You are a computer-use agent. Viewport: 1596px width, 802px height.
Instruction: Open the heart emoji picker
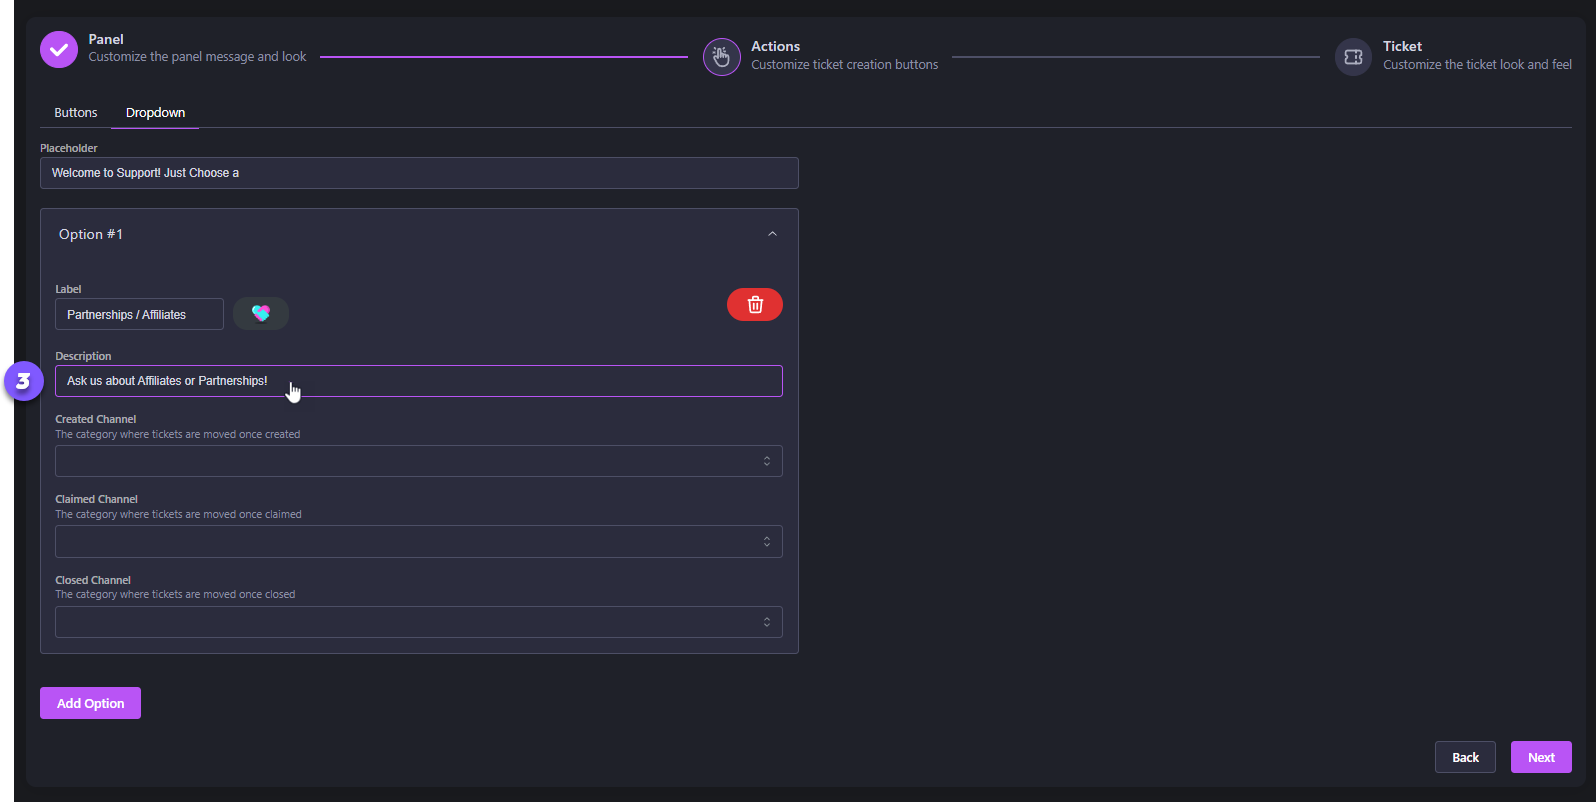261,314
